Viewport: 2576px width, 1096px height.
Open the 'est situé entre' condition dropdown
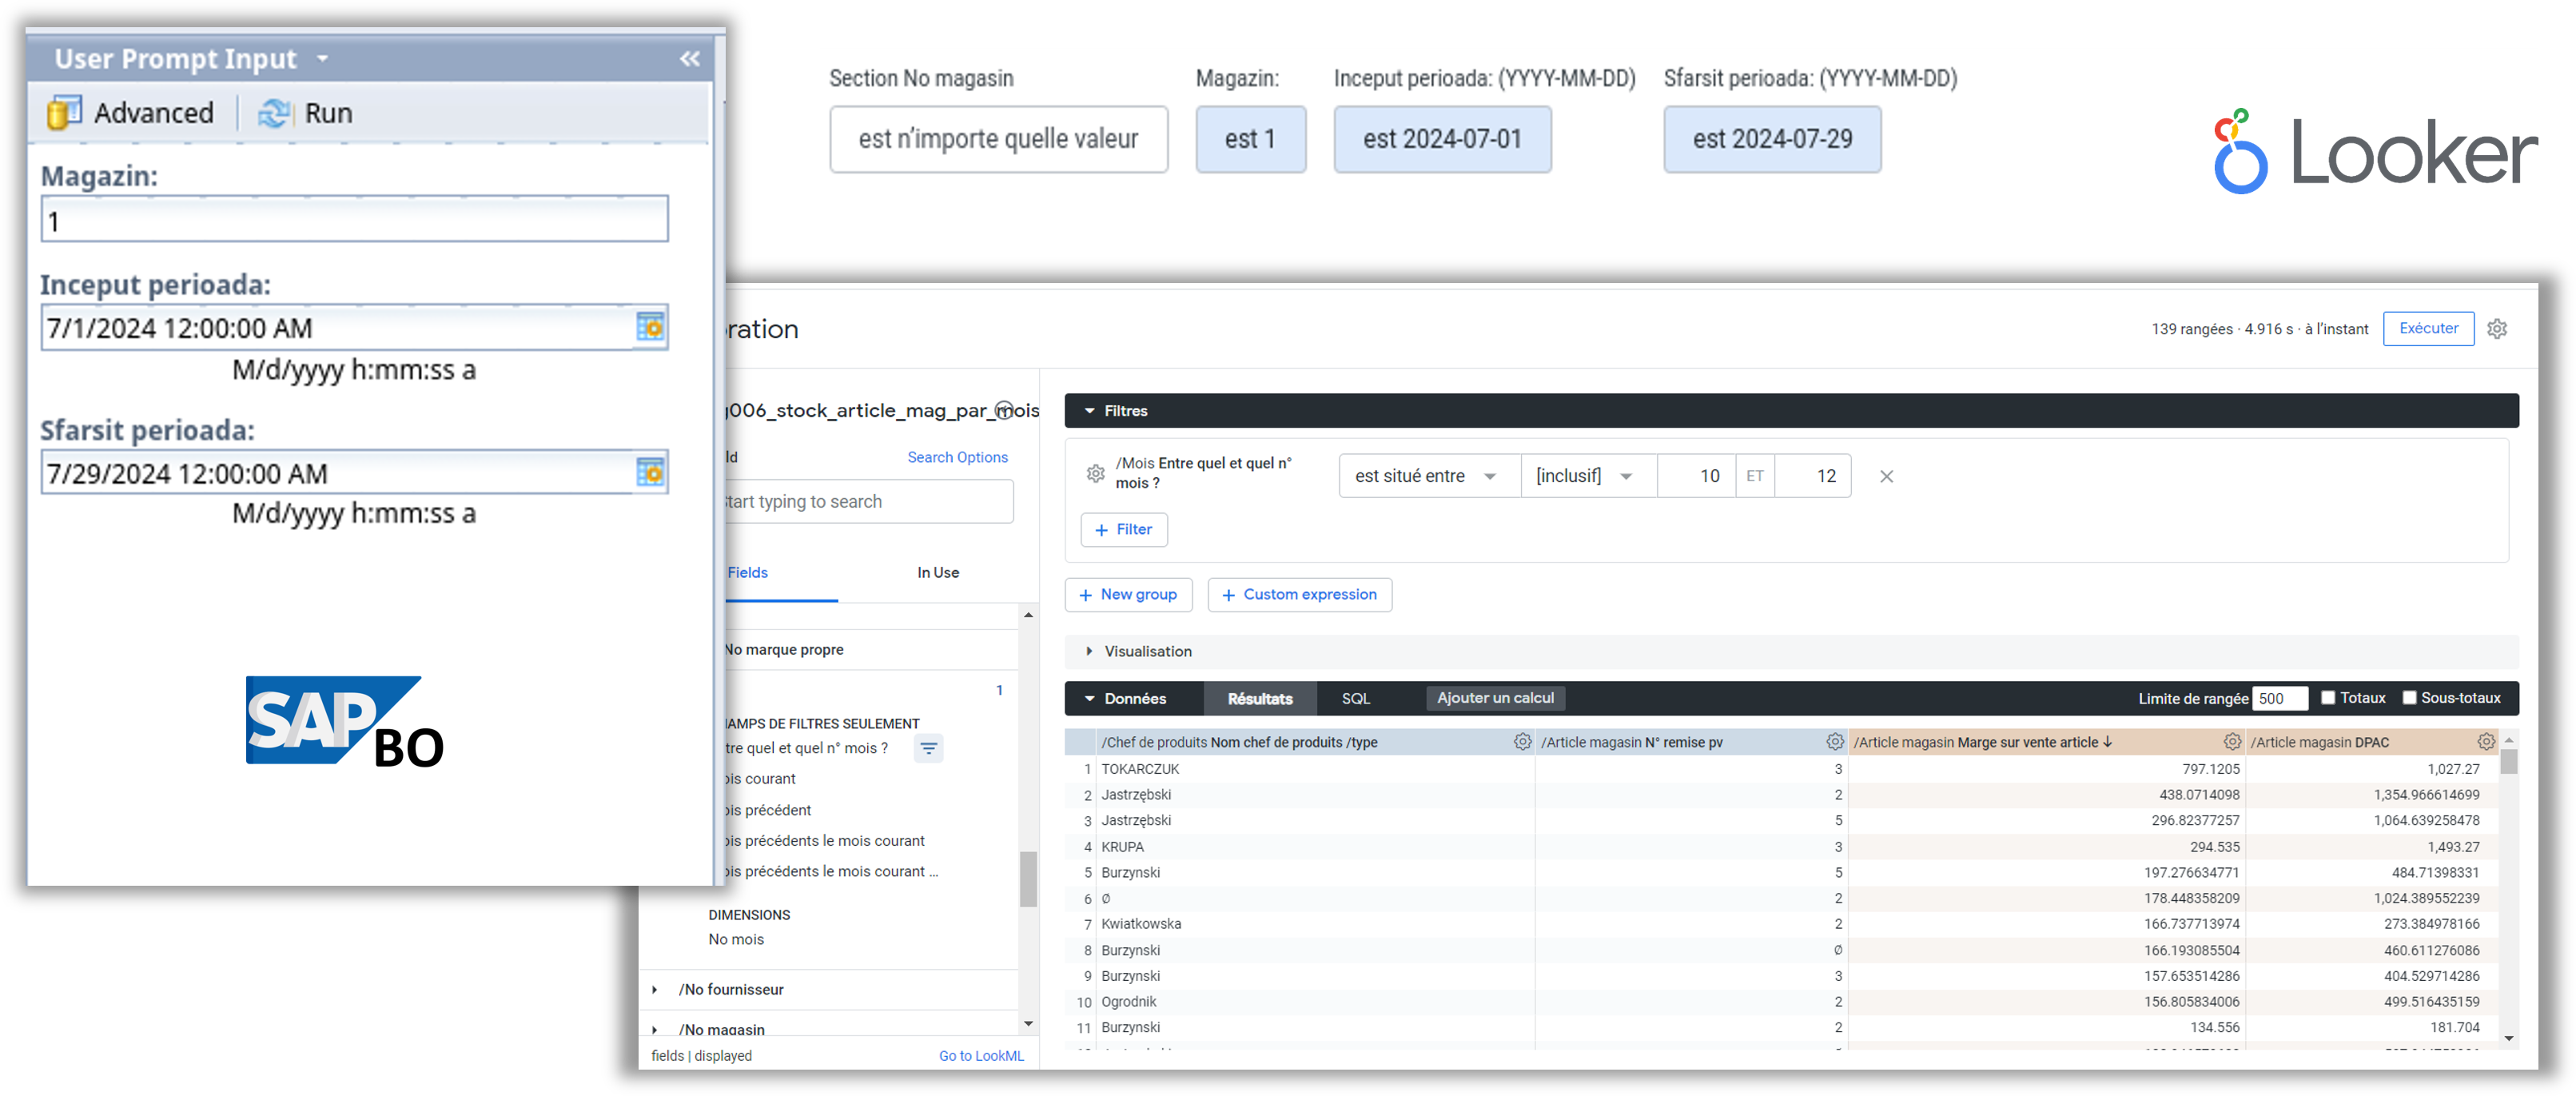point(1428,476)
